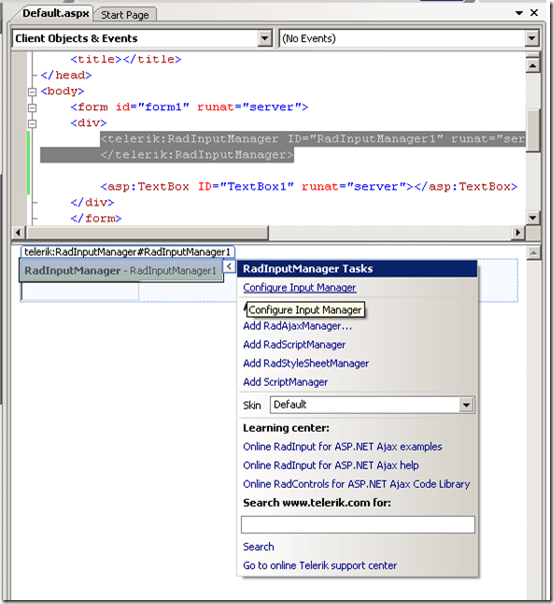Switch to the Default.aspx tab

tap(55, 13)
